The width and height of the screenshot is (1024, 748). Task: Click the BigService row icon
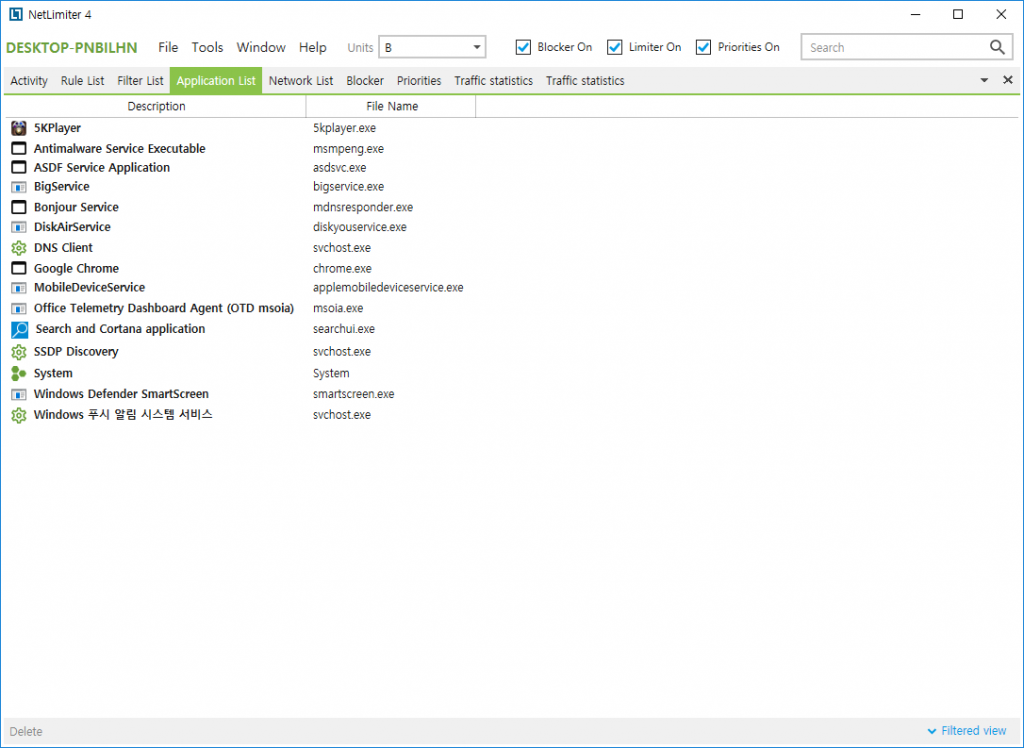(19, 187)
